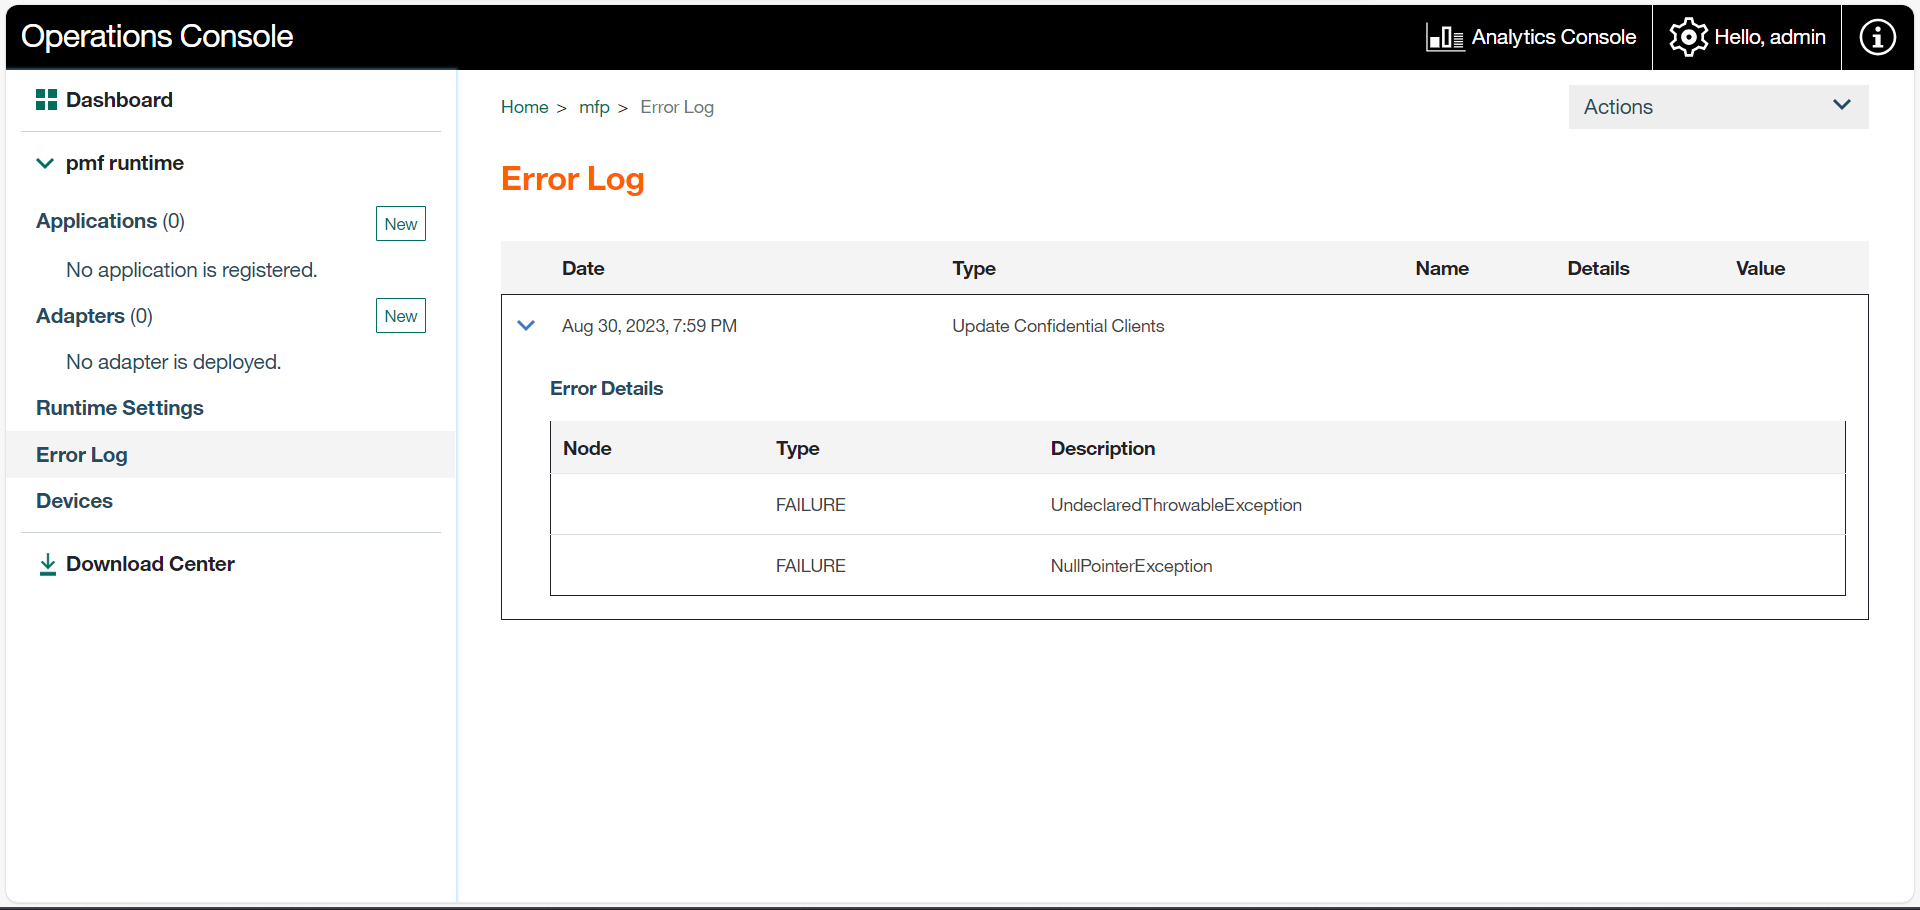Follow the mfp breadcrumb link

594,107
